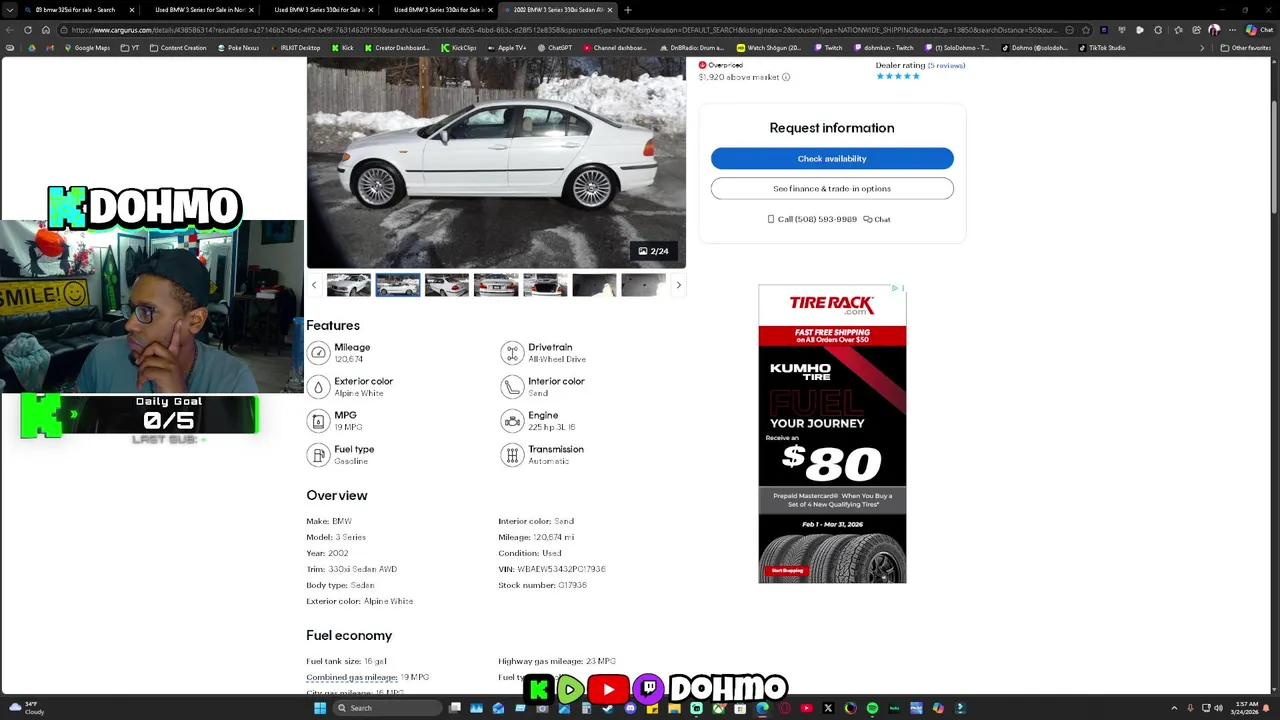Click the five-star dealer rating
Image resolution: width=1280 pixels, height=720 pixels.
tap(898, 77)
